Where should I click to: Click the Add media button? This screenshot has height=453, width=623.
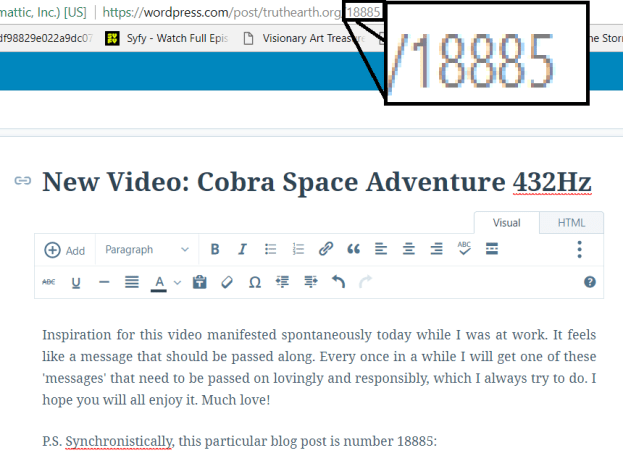(x=64, y=250)
